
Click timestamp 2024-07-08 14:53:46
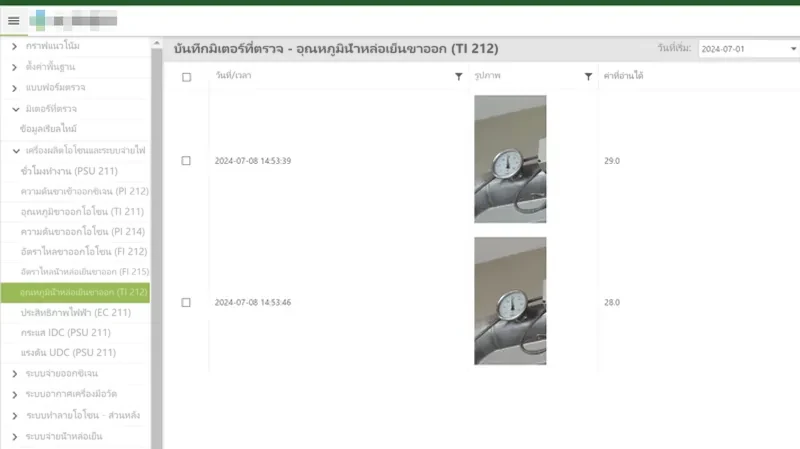(253, 303)
